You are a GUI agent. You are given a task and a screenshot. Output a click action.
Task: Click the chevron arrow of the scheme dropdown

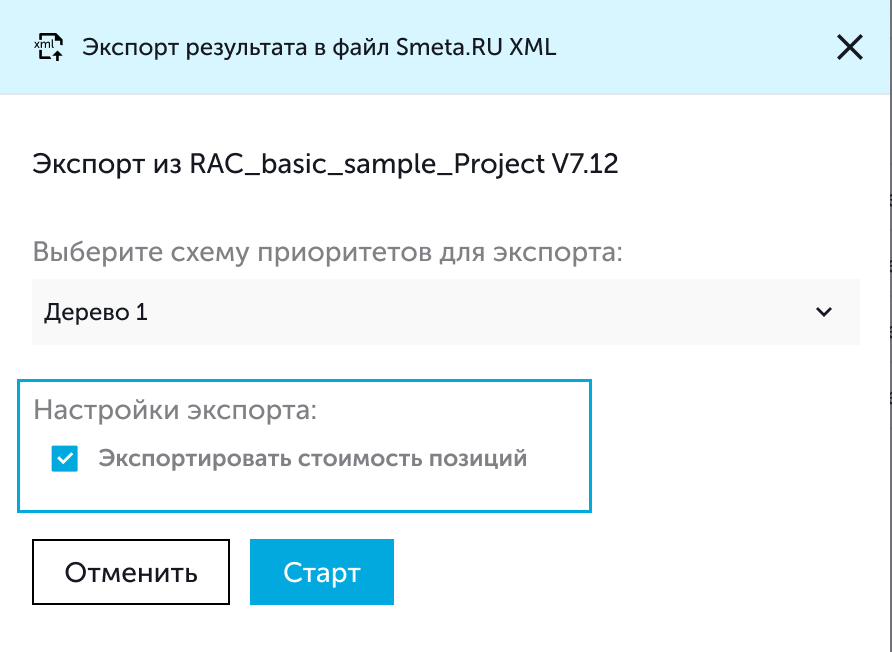coord(824,312)
